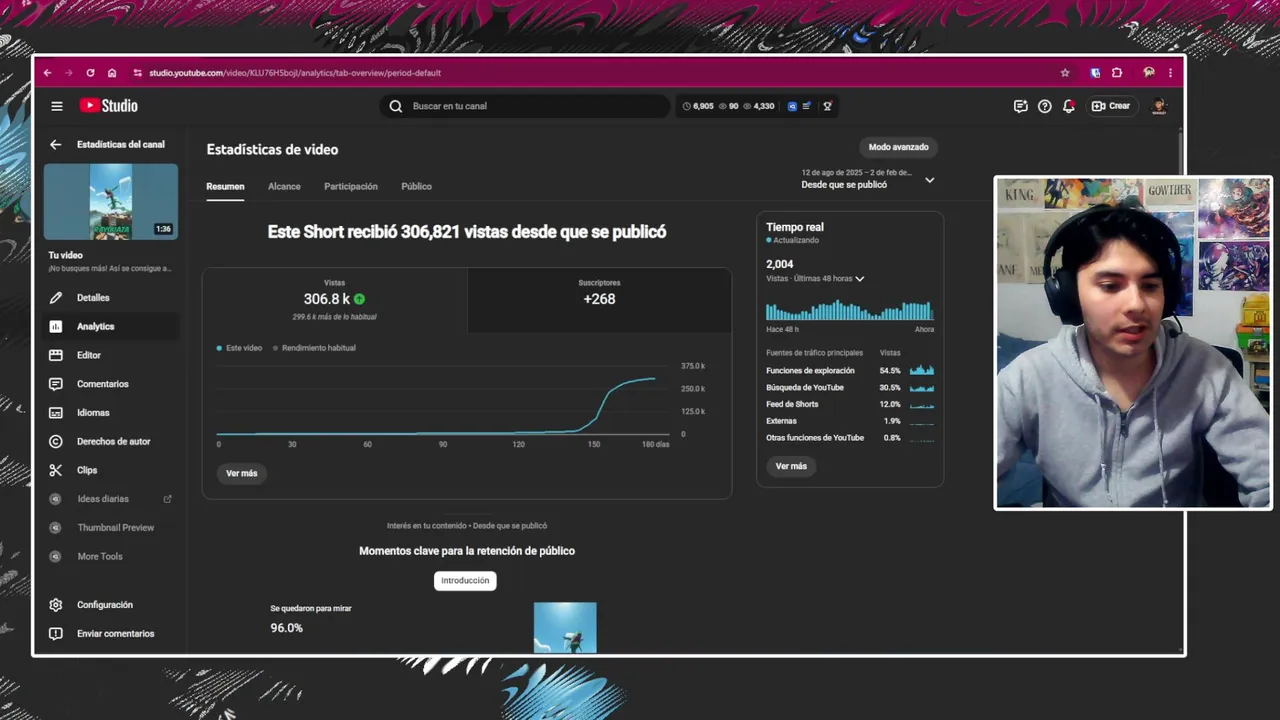The image size is (1280, 720).
Task: Click the trophy icon in the stats bar
Action: click(x=827, y=106)
